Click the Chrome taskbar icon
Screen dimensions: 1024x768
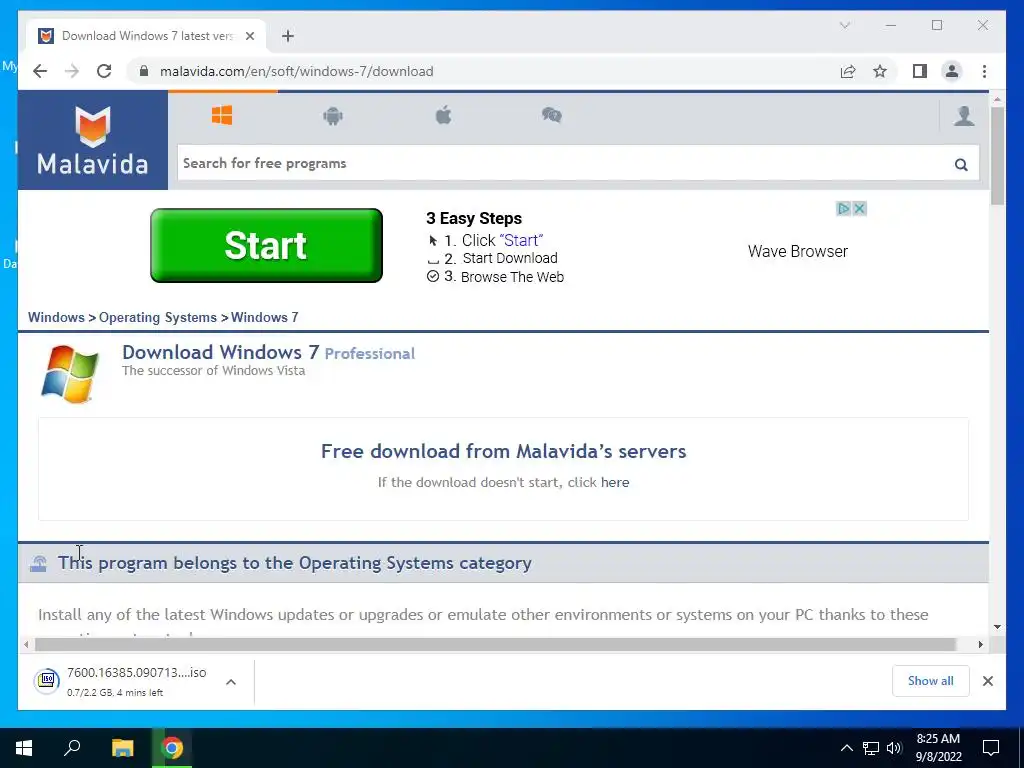172,748
